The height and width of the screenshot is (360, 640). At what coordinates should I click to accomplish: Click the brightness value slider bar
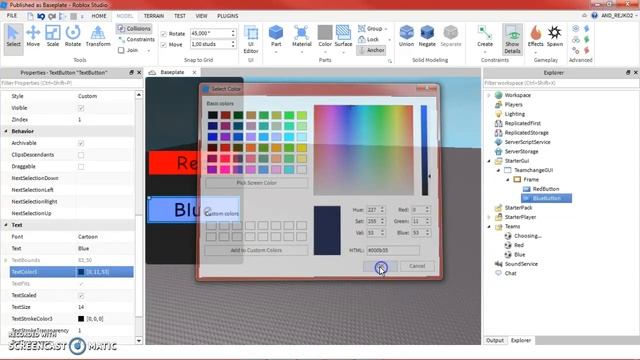424,150
